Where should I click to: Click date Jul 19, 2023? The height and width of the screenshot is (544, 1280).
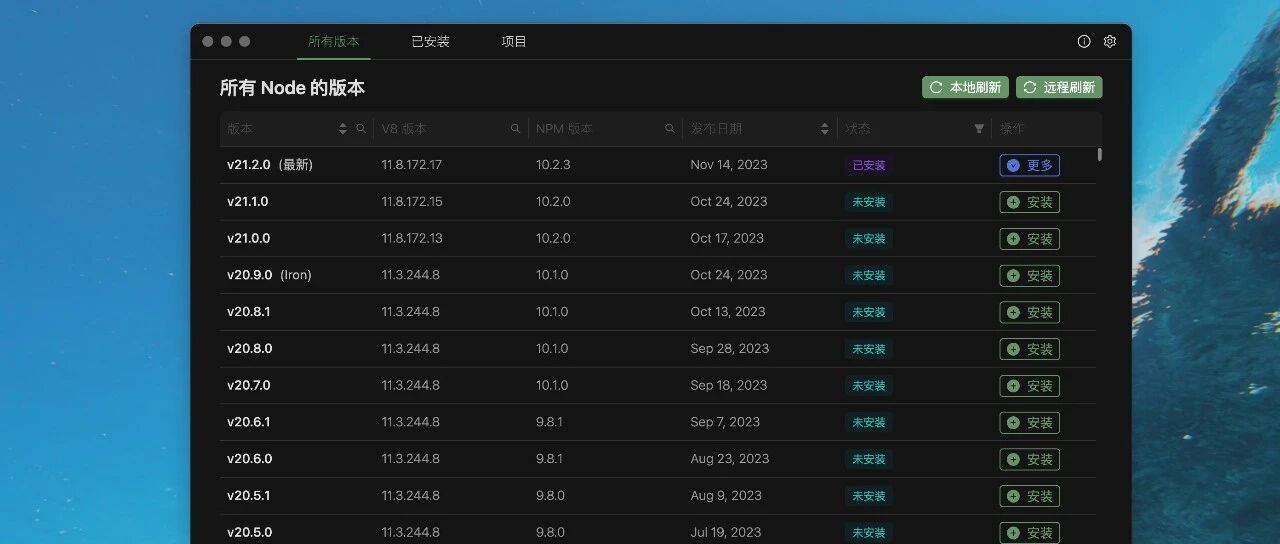coord(726,533)
